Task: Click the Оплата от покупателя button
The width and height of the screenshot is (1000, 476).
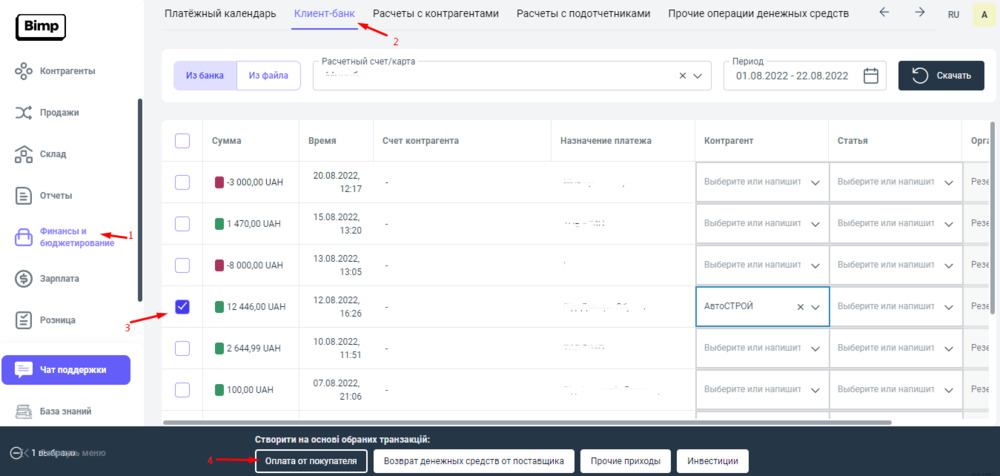Action: pyautogui.click(x=311, y=461)
